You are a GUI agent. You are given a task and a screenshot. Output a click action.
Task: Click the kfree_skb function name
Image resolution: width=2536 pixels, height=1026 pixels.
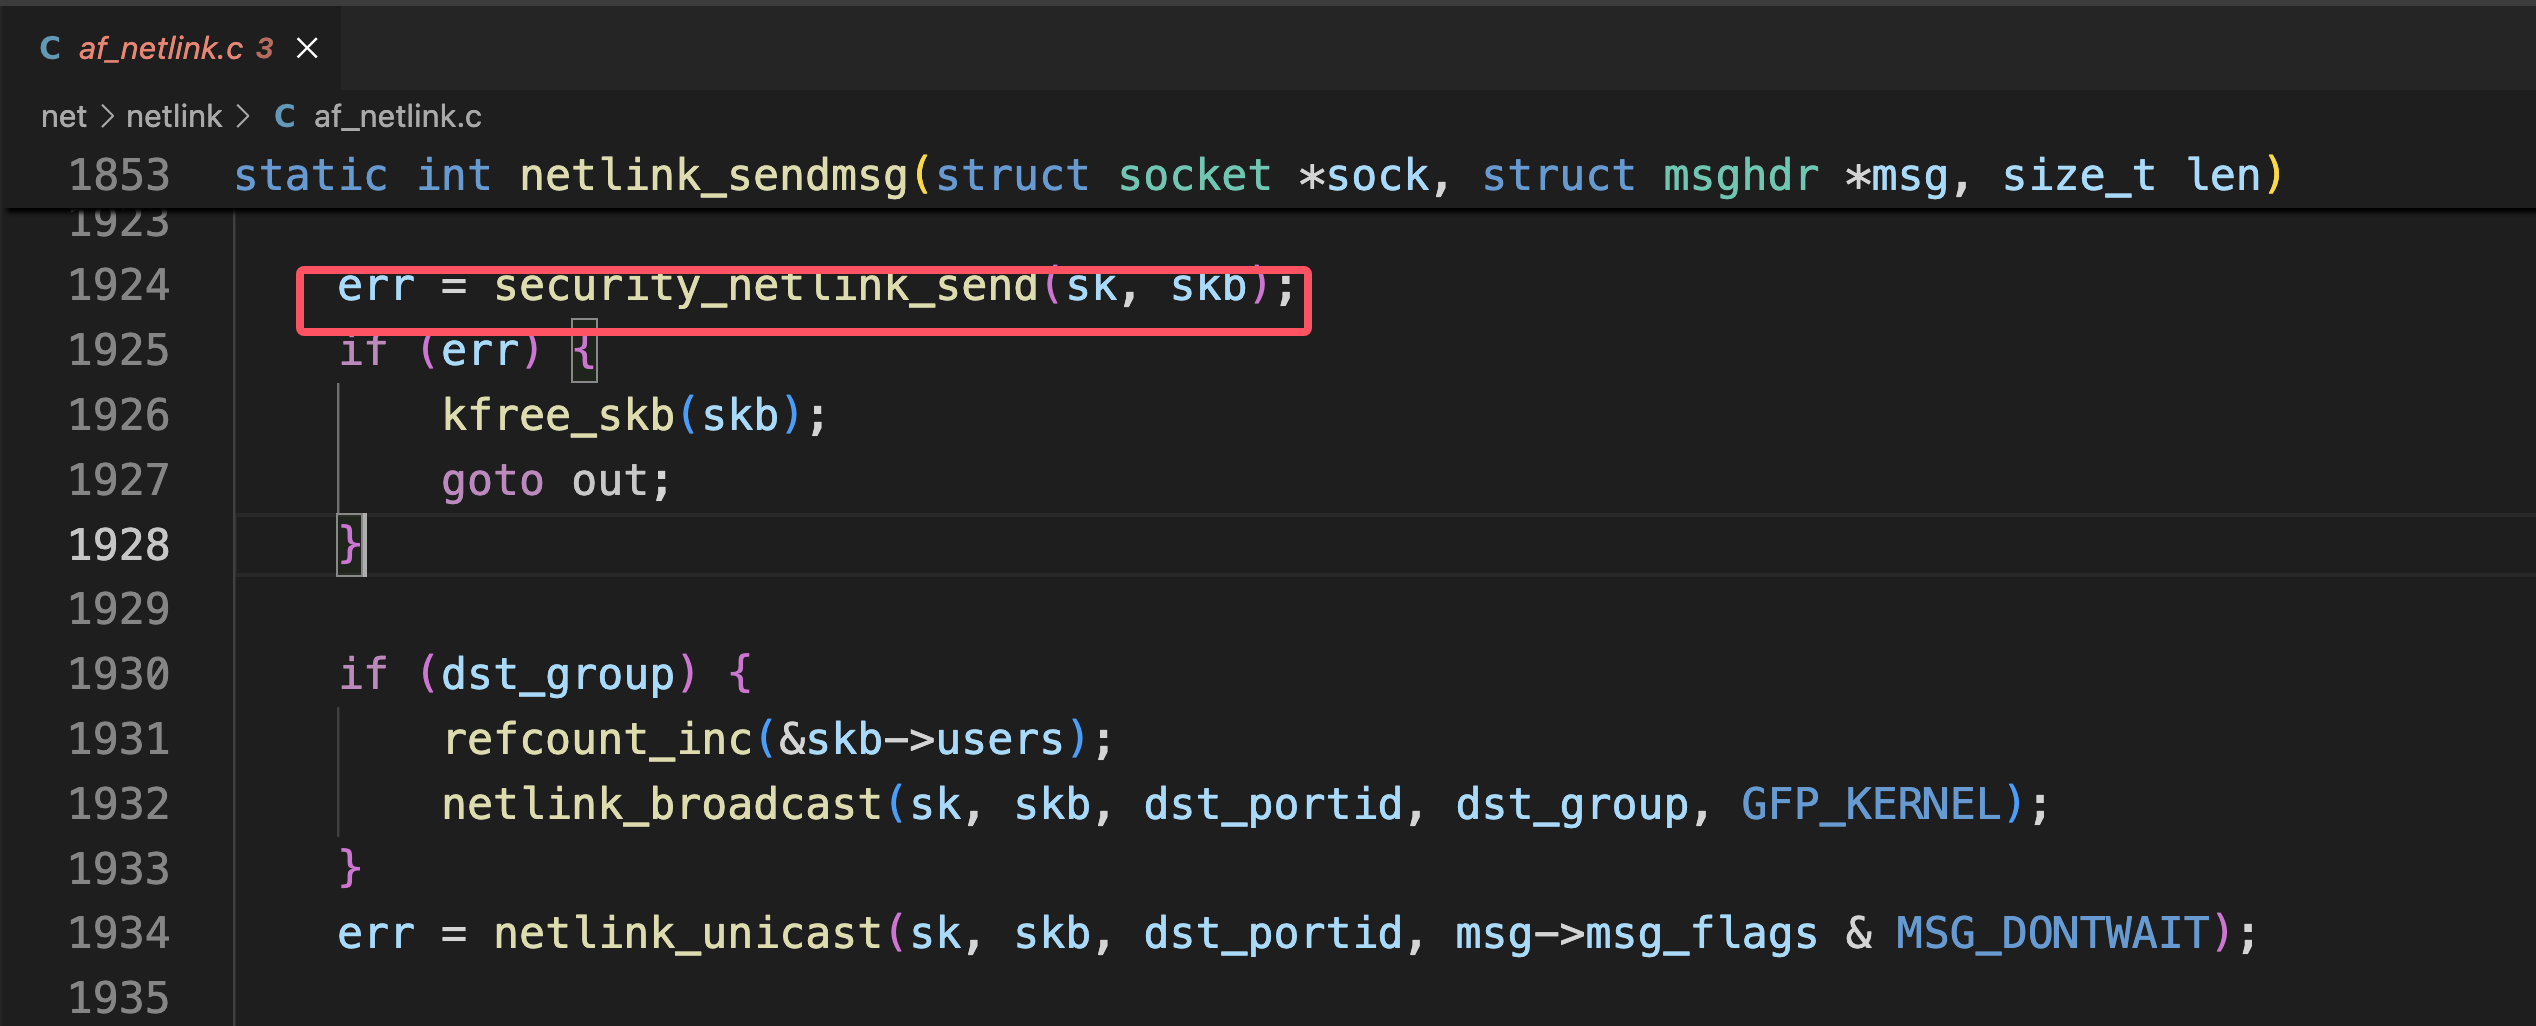[x=559, y=416]
